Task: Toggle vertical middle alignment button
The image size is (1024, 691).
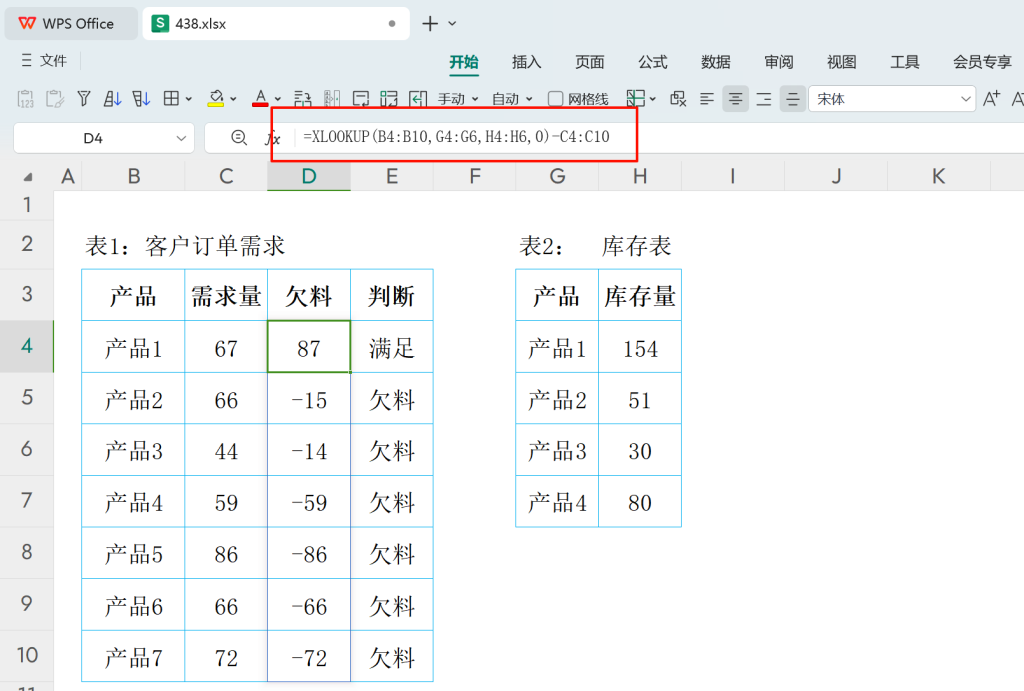Action: click(792, 99)
